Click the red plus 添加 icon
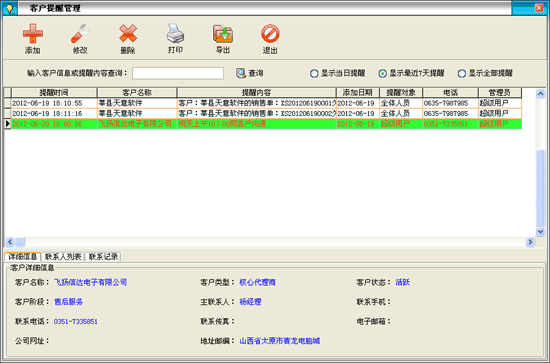Screen dimensions: 550x363 tap(33, 34)
